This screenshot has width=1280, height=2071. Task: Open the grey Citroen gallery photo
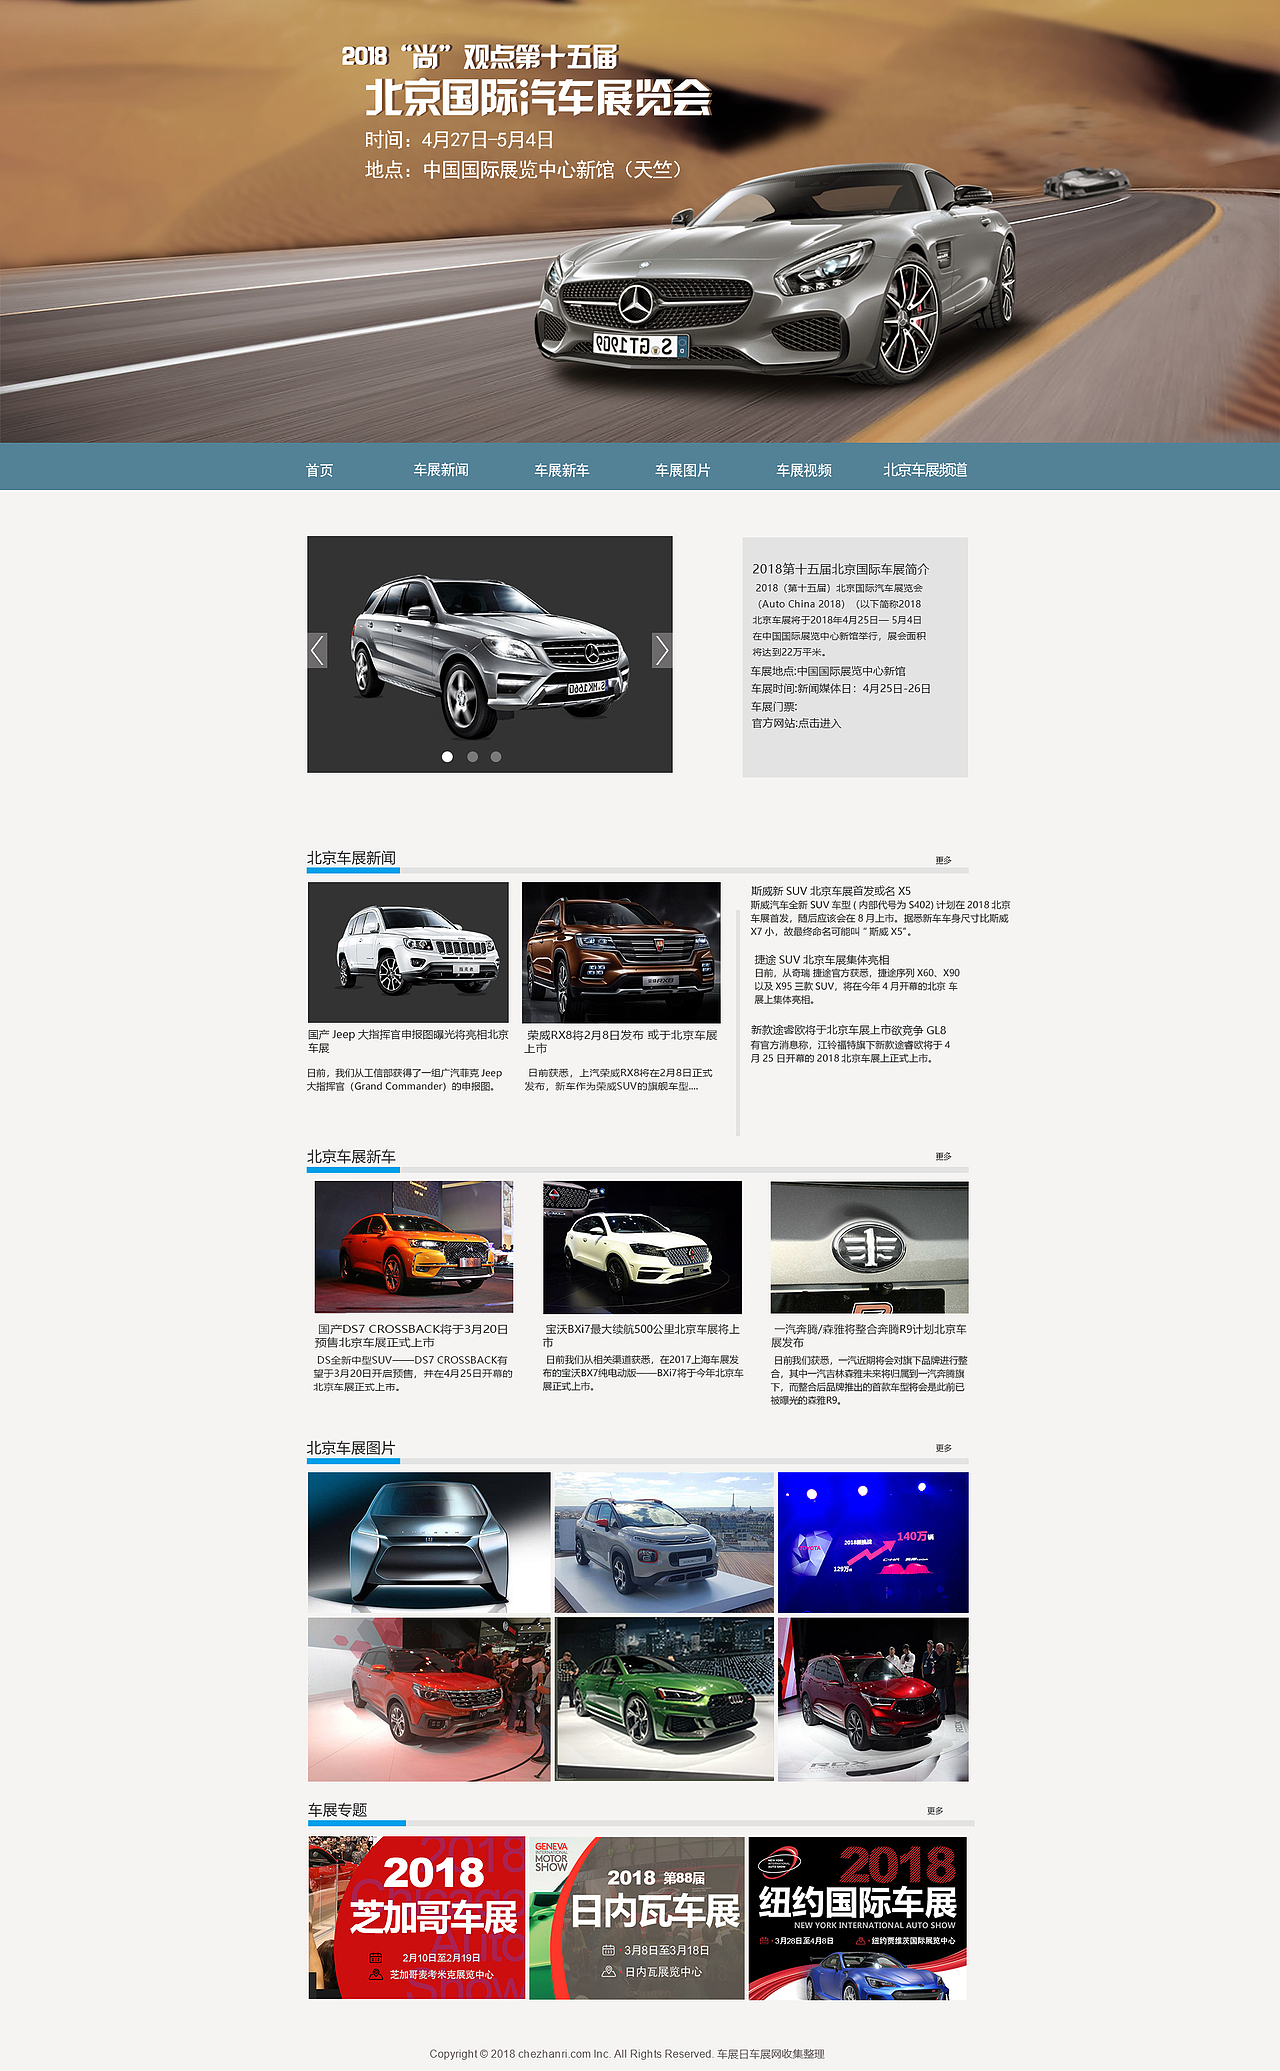(664, 1542)
